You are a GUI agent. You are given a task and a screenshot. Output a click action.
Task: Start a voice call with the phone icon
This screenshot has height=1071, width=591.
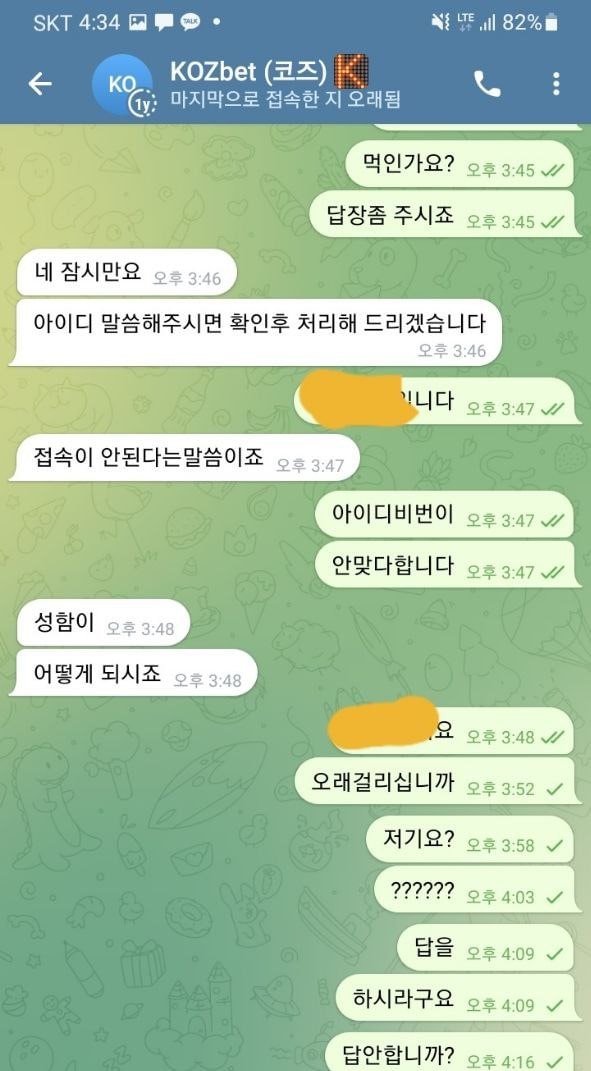[487, 84]
